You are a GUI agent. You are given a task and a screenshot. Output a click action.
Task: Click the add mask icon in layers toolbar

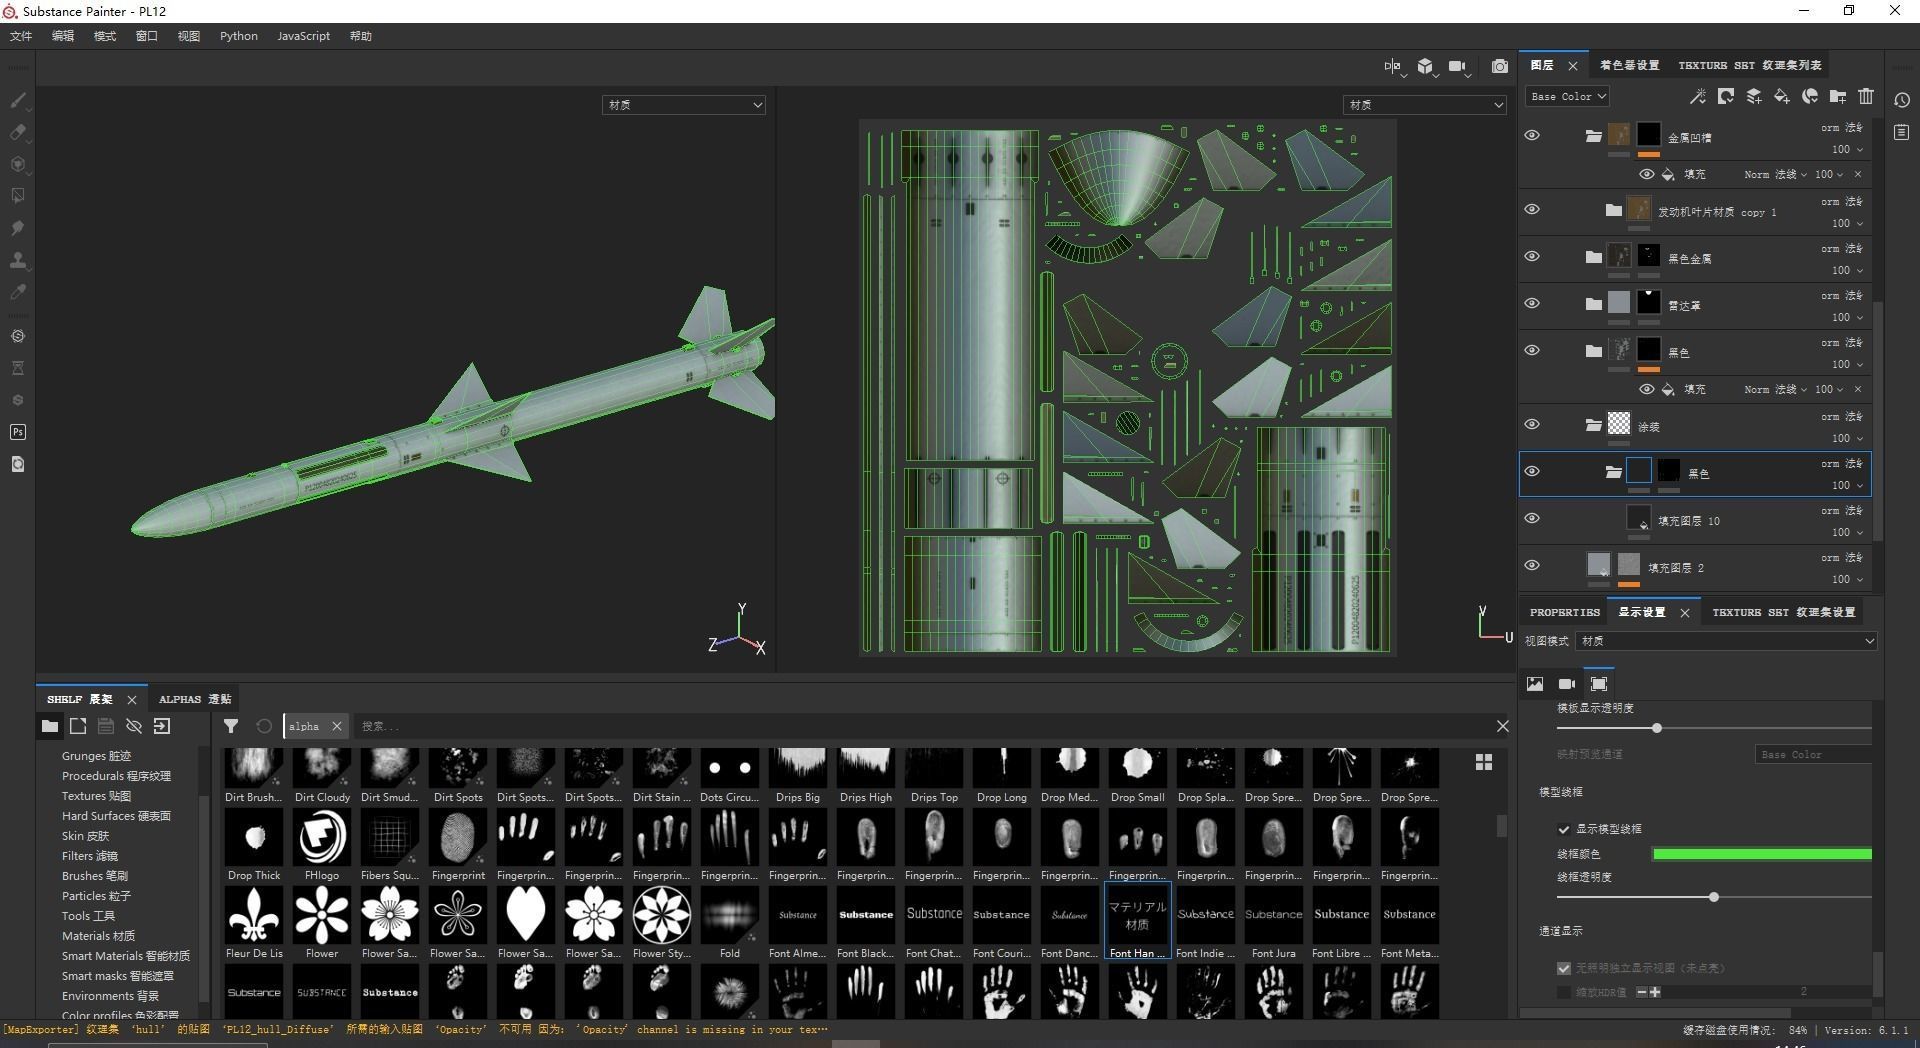tap(1725, 96)
